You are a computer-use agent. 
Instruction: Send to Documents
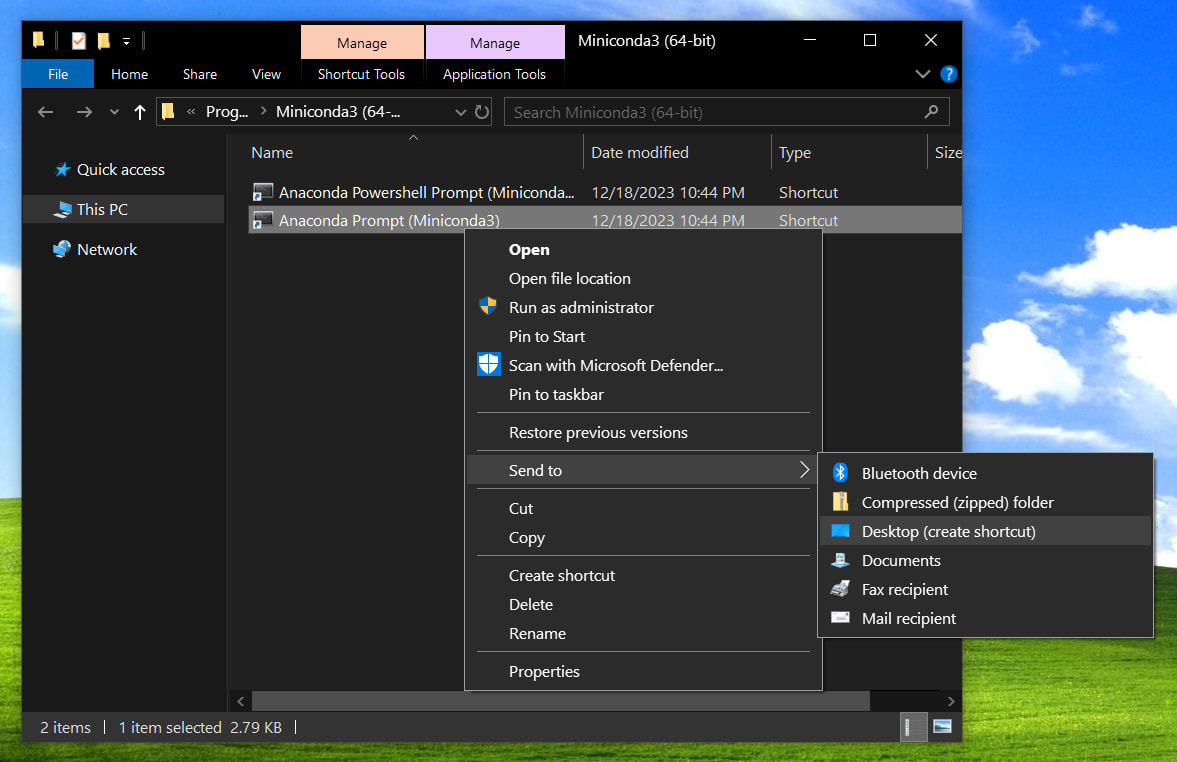point(985,560)
